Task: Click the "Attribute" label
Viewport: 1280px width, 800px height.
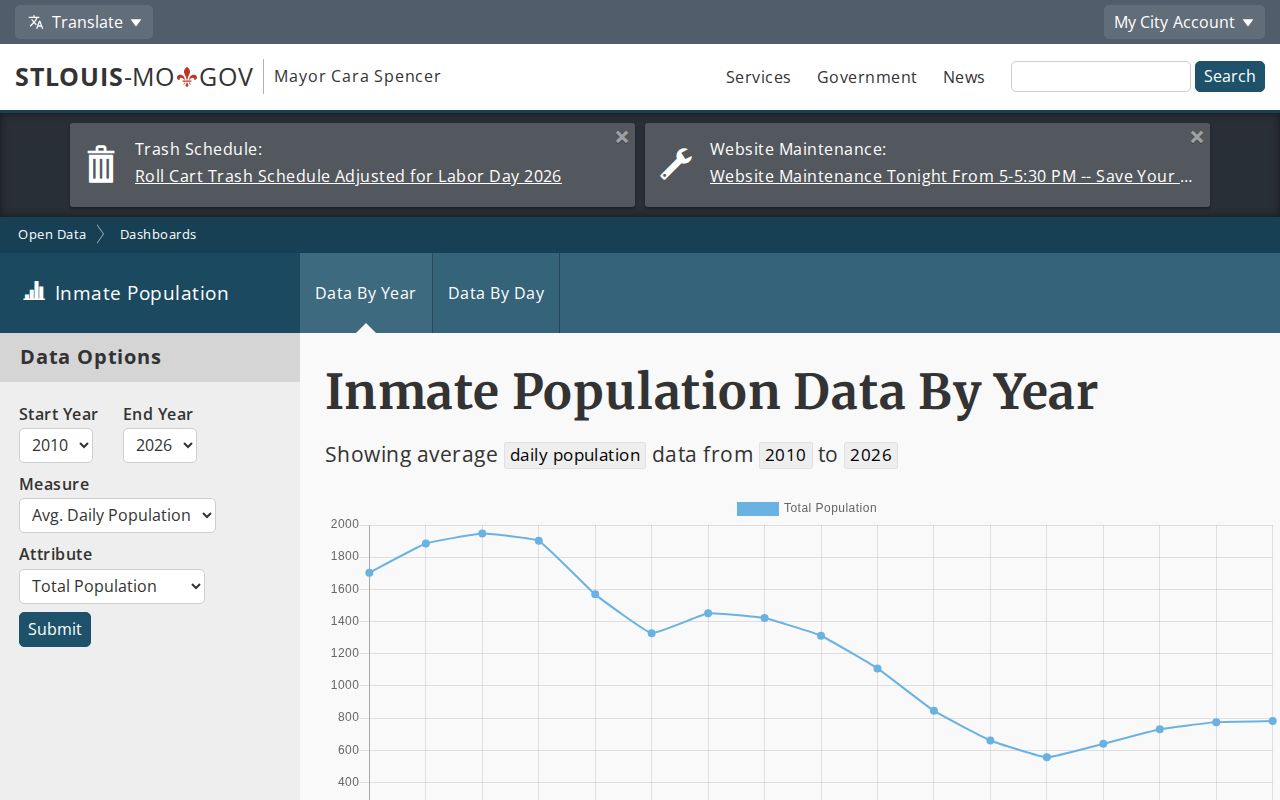Action: 56,554
